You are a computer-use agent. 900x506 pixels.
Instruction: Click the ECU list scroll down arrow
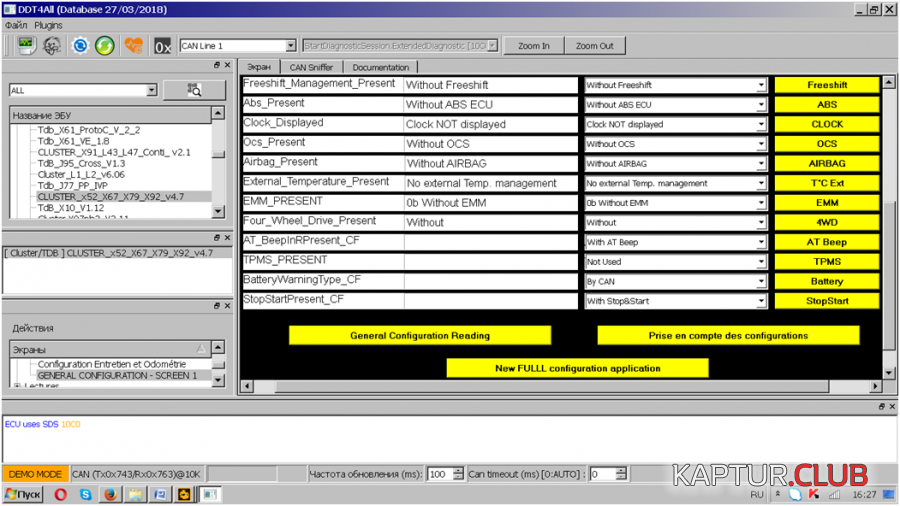pos(218,212)
